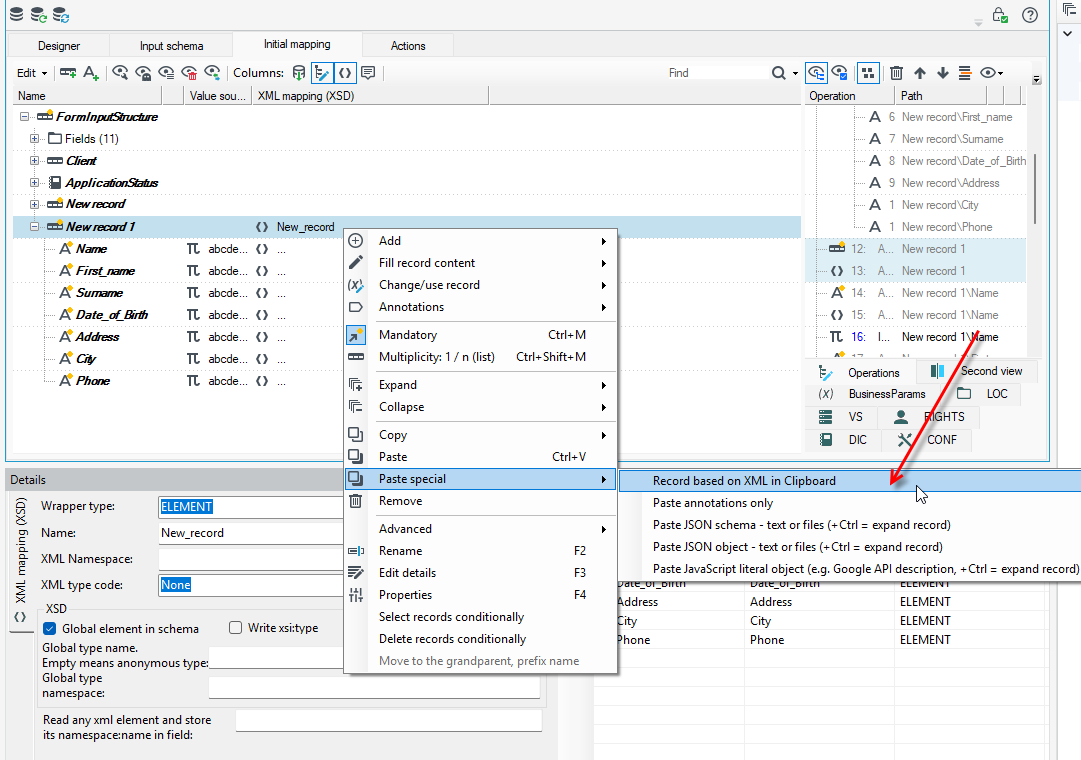
Task: Click the add text field icon
Action: coord(91,72)
